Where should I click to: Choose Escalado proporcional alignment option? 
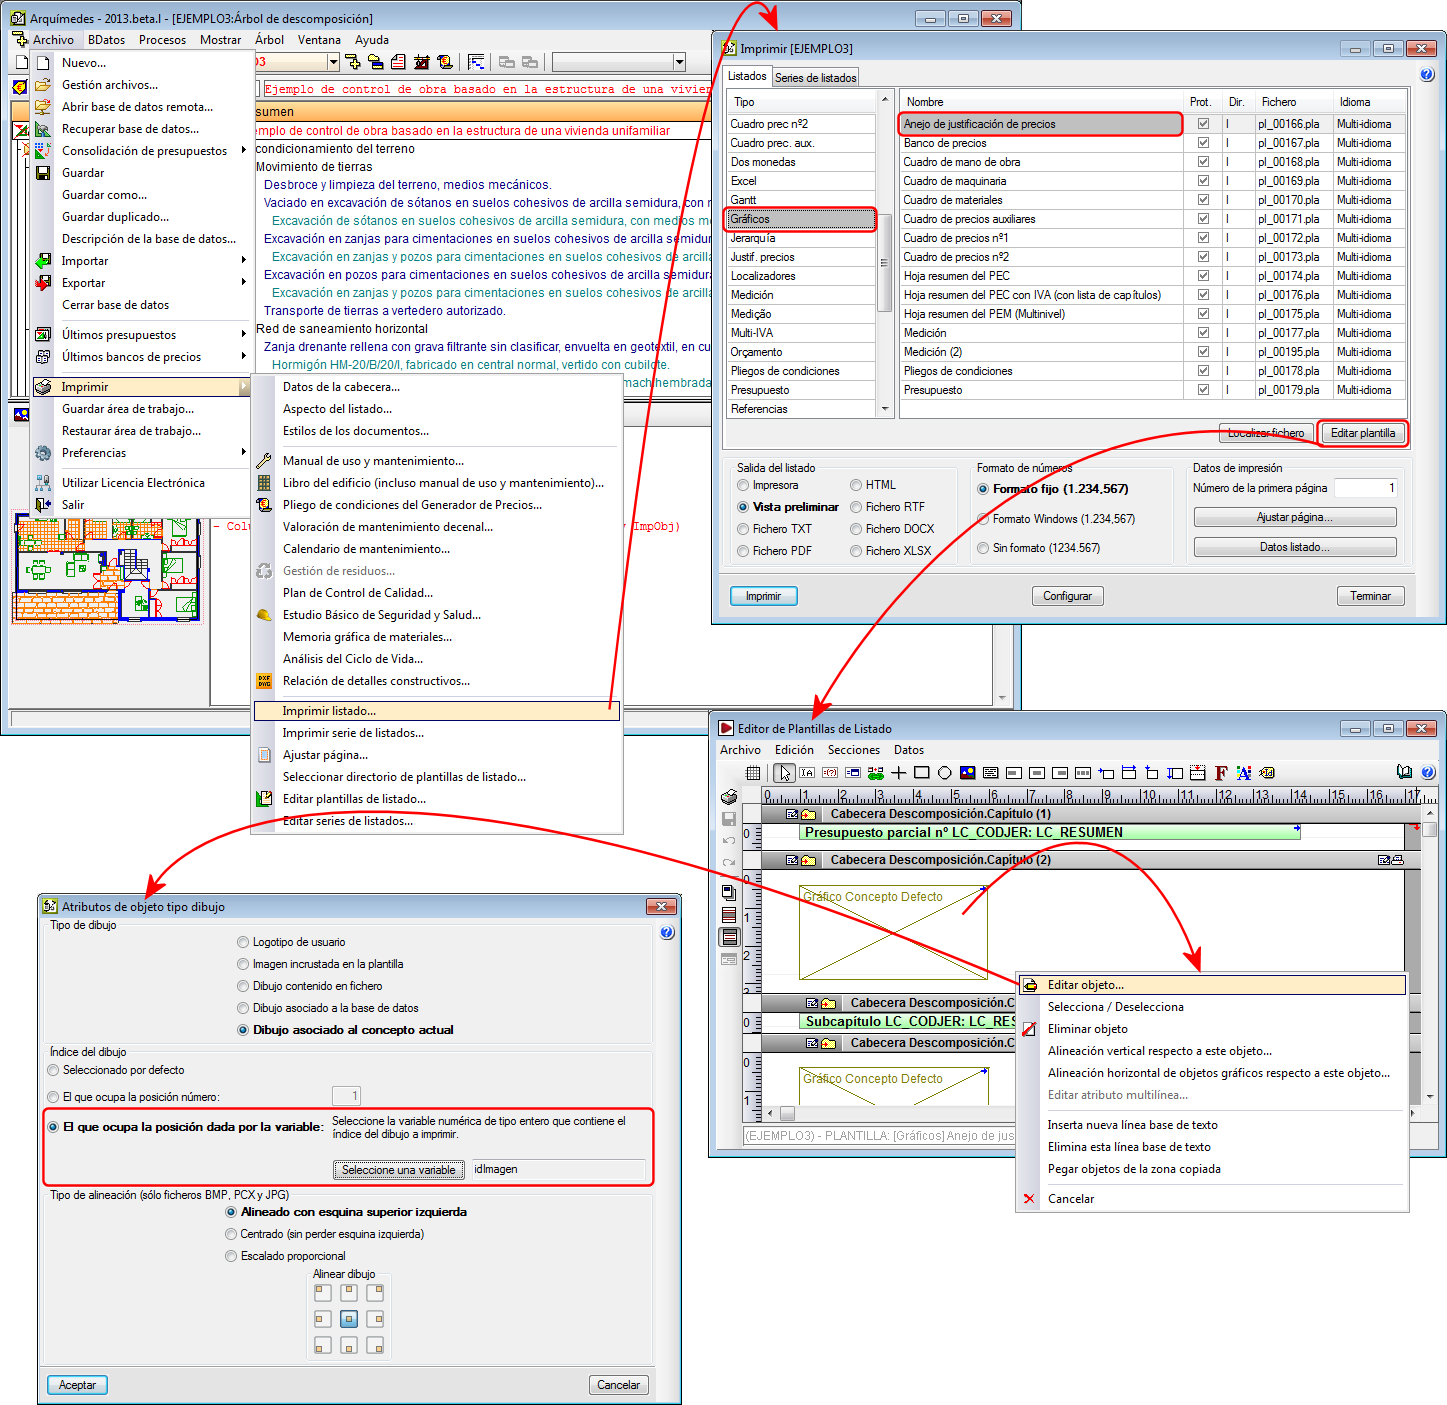231,1256
